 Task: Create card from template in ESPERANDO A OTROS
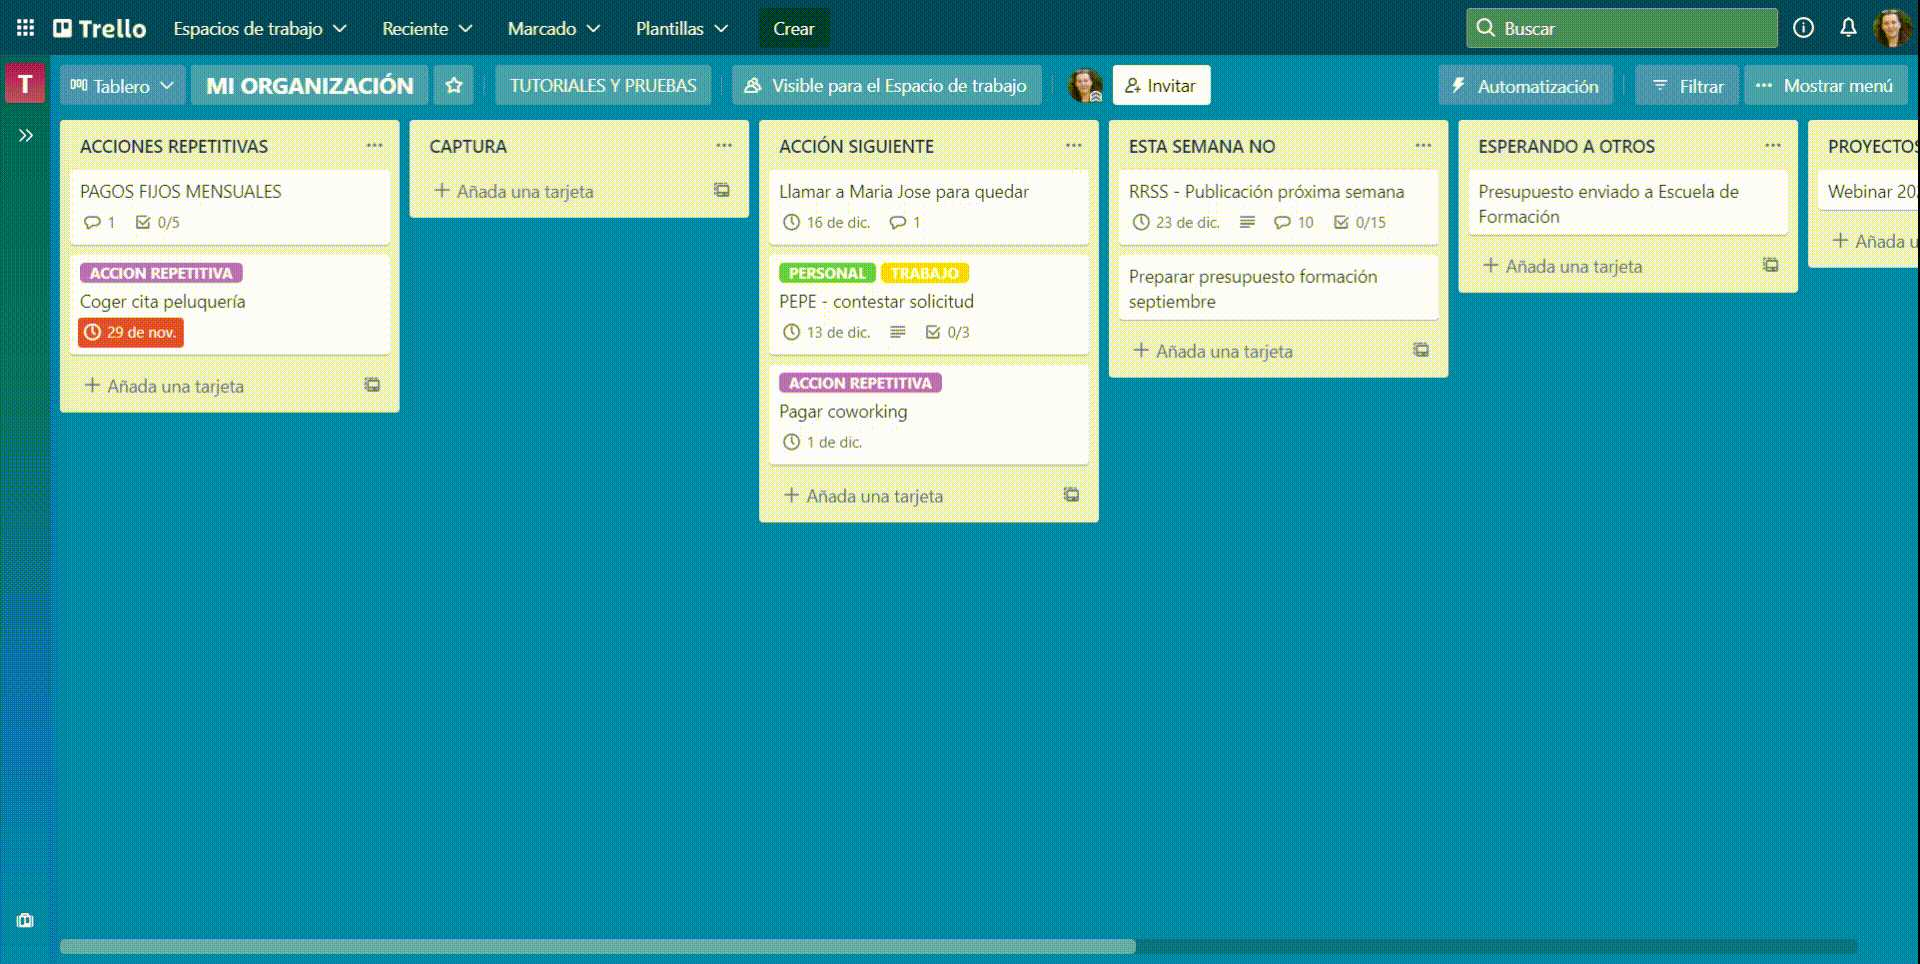[1771, 265]
